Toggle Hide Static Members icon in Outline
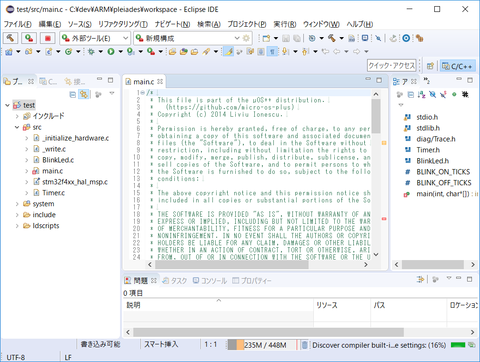Image resolution: width=480 pixels, height=362 pixels. click(443, 95)
